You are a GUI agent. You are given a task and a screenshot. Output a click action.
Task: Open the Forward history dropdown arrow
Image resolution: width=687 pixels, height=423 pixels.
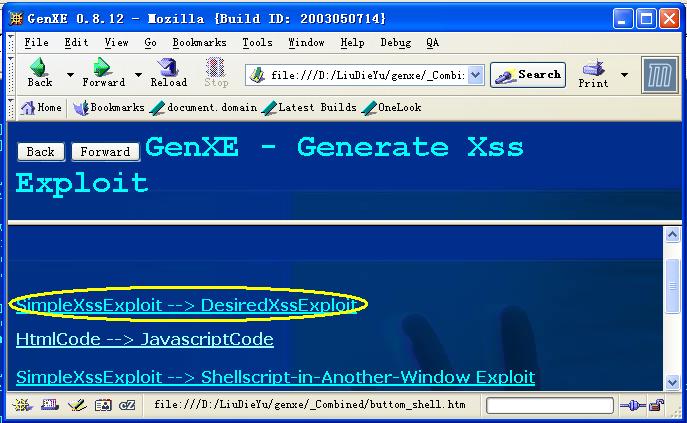point(135,75)
